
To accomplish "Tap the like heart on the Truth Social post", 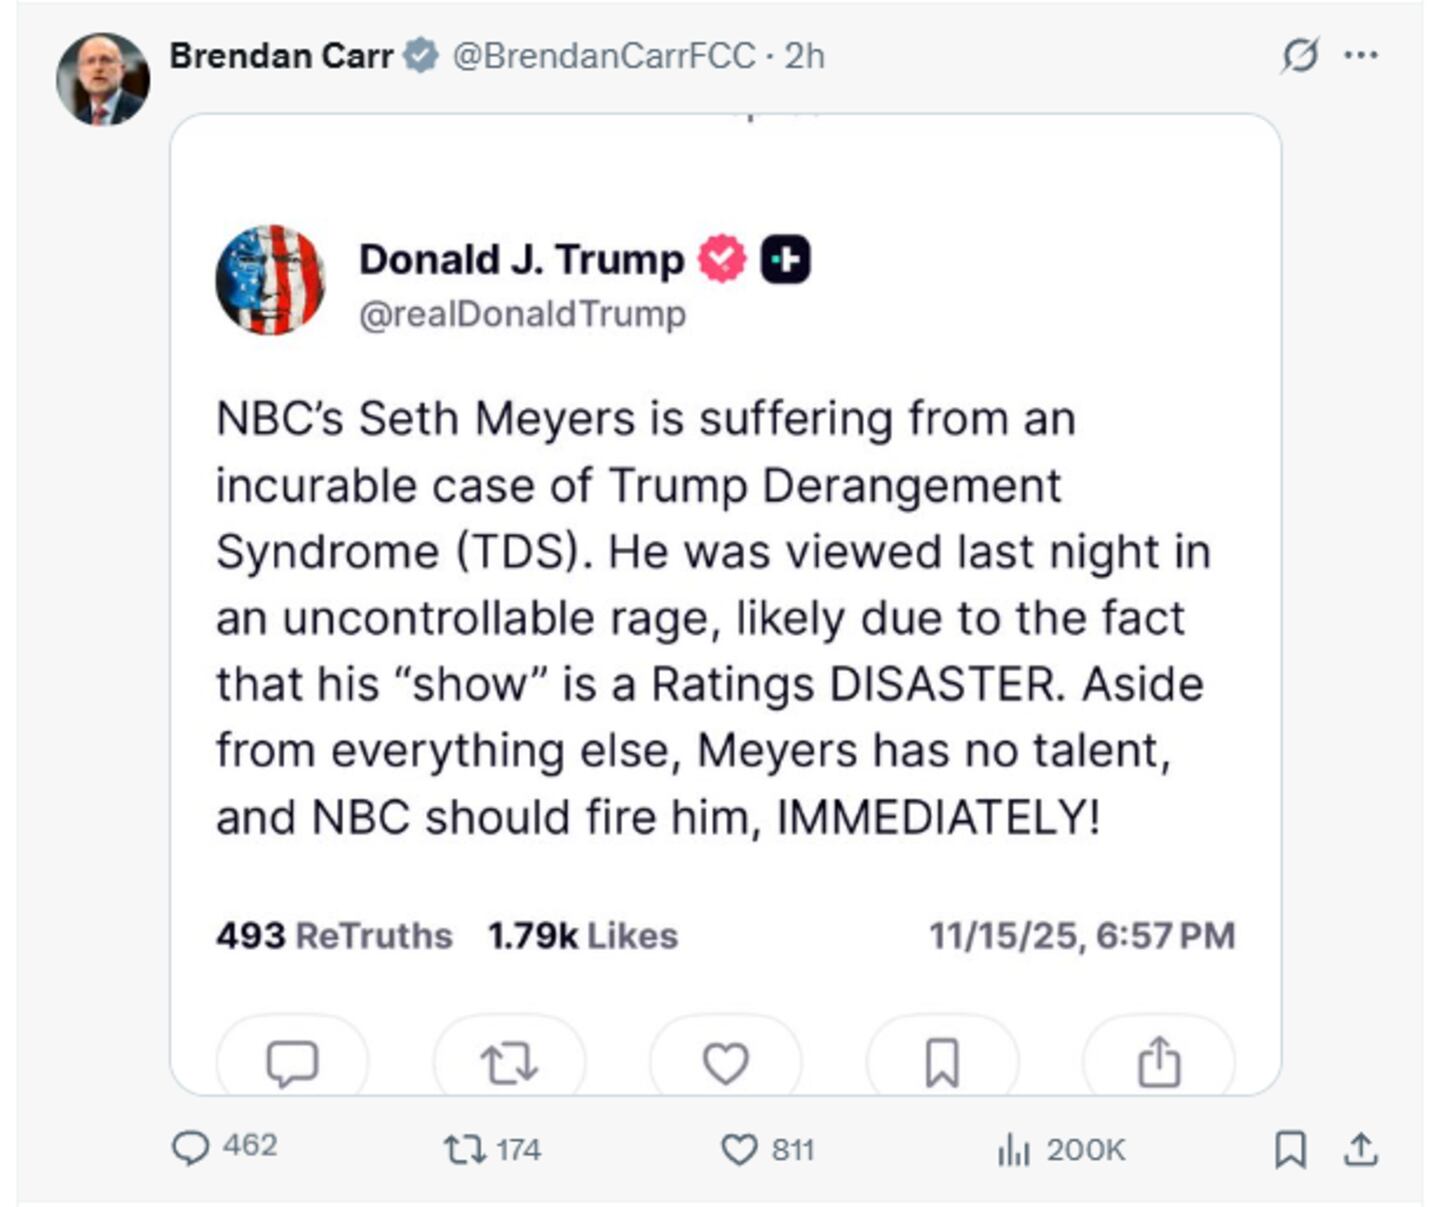I will 727,1063.
